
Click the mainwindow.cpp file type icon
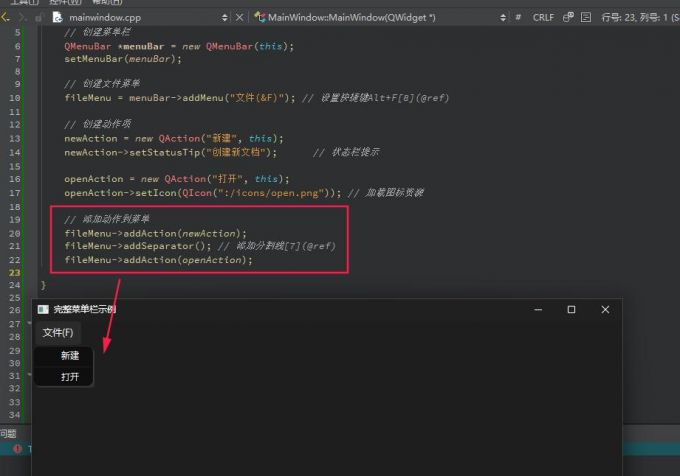57,17
